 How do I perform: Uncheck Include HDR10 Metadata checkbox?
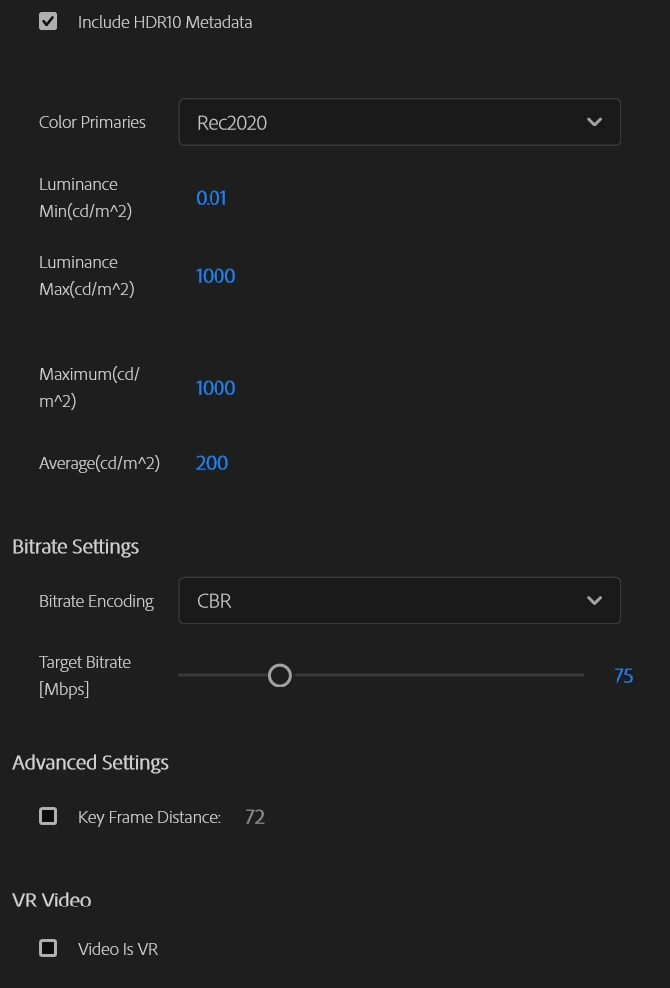click(x=48, y=21)
